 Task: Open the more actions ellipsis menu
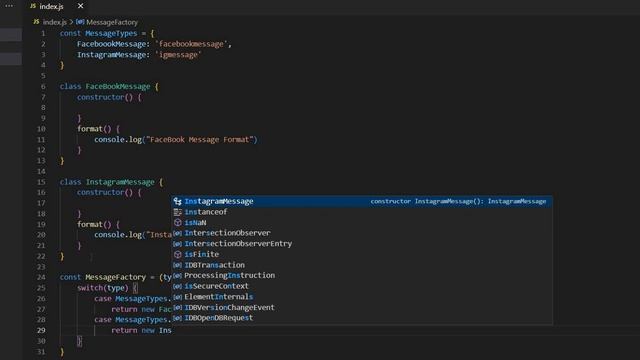coord(9,6)
